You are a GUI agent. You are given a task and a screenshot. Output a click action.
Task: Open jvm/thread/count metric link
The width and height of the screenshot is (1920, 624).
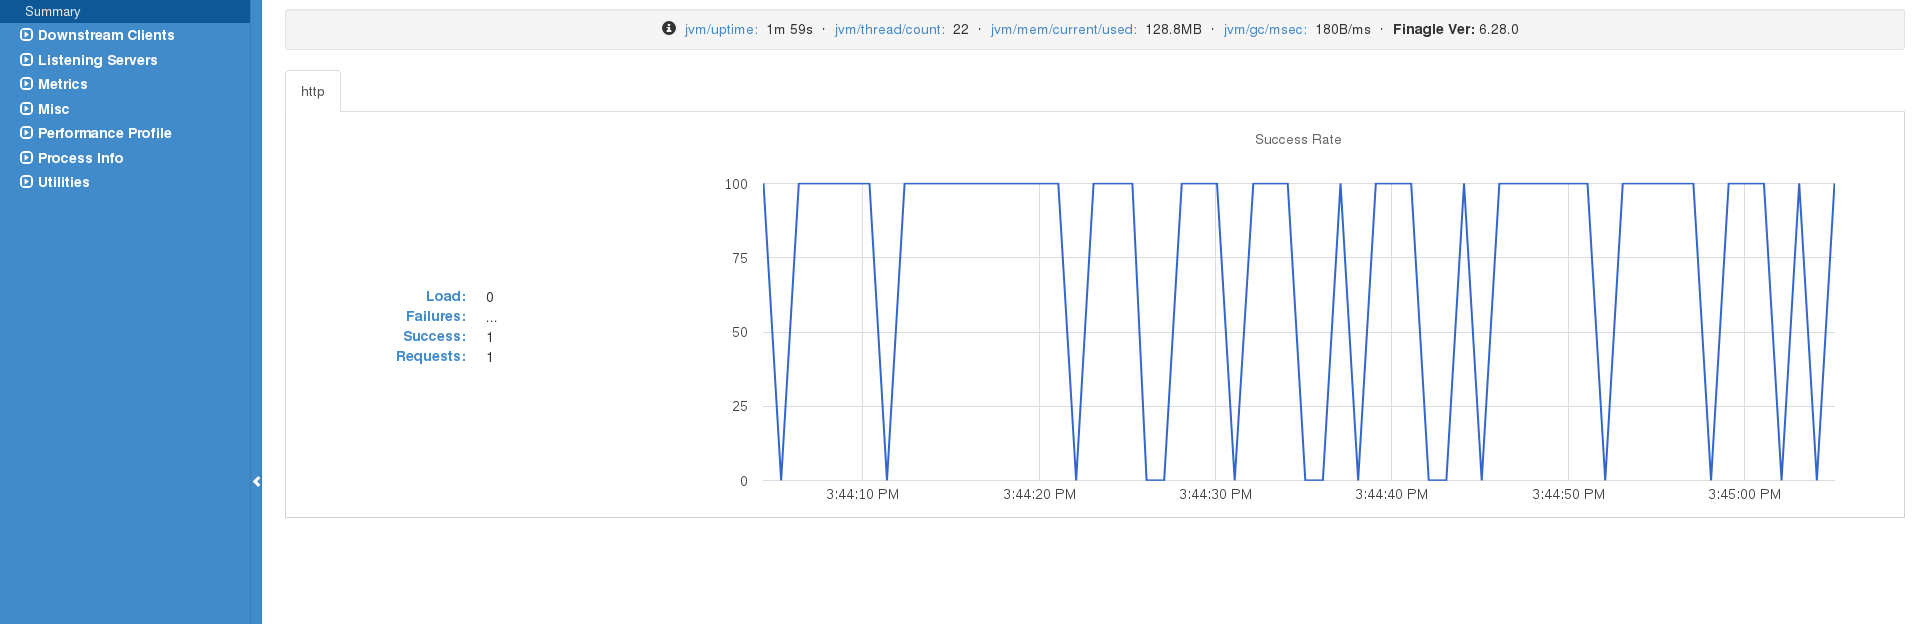click(890, 30)
